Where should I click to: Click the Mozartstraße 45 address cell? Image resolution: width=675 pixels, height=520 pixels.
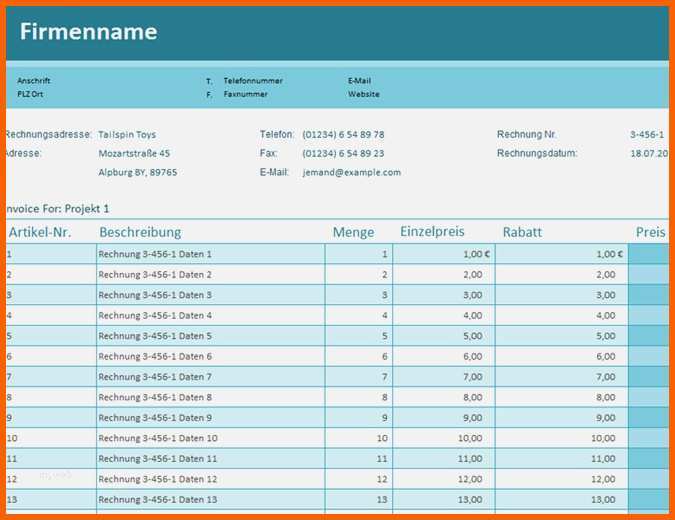[x=134, y=154]
